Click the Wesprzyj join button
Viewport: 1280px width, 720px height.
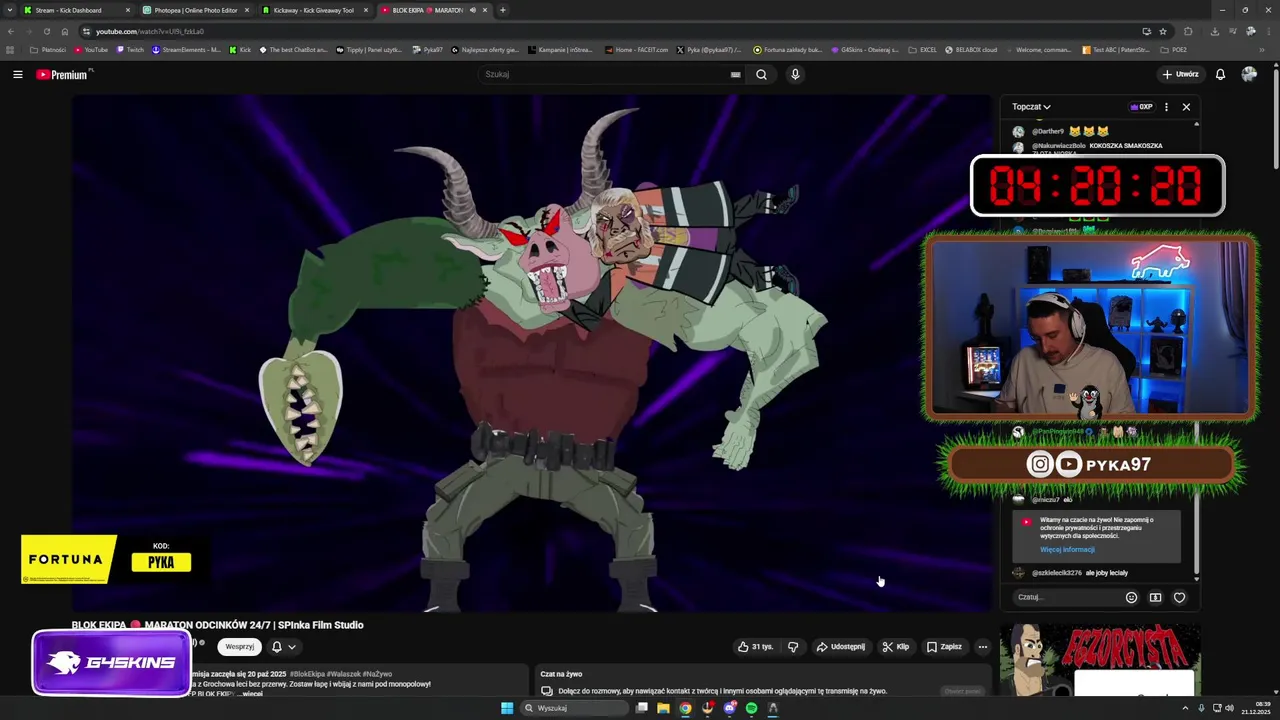[239, 646]
